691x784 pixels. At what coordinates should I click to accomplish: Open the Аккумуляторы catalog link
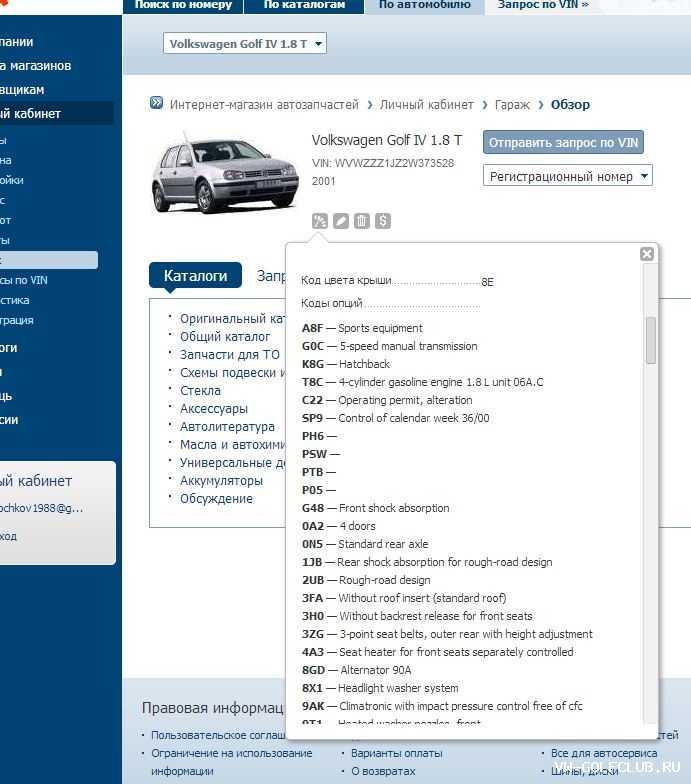coord(222,480)
